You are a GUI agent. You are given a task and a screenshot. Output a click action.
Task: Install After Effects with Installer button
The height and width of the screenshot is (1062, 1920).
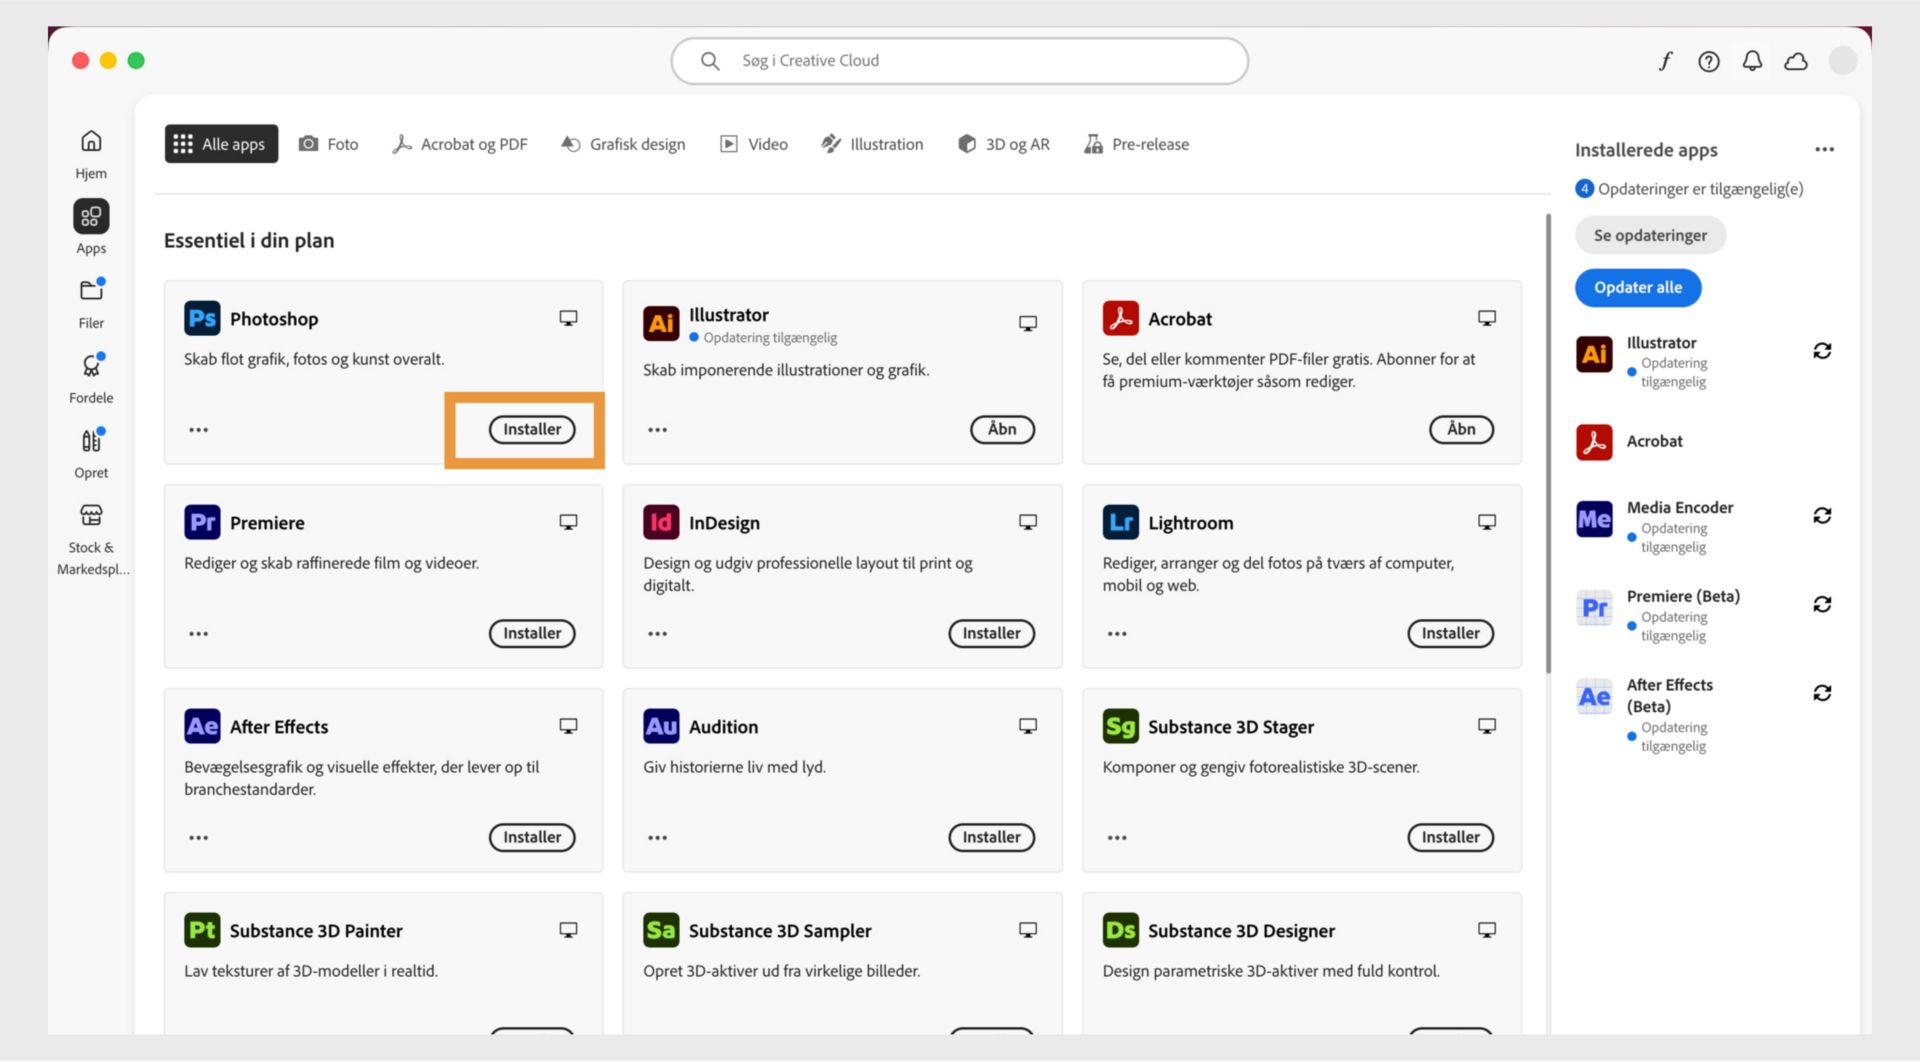tap(532, 837)
